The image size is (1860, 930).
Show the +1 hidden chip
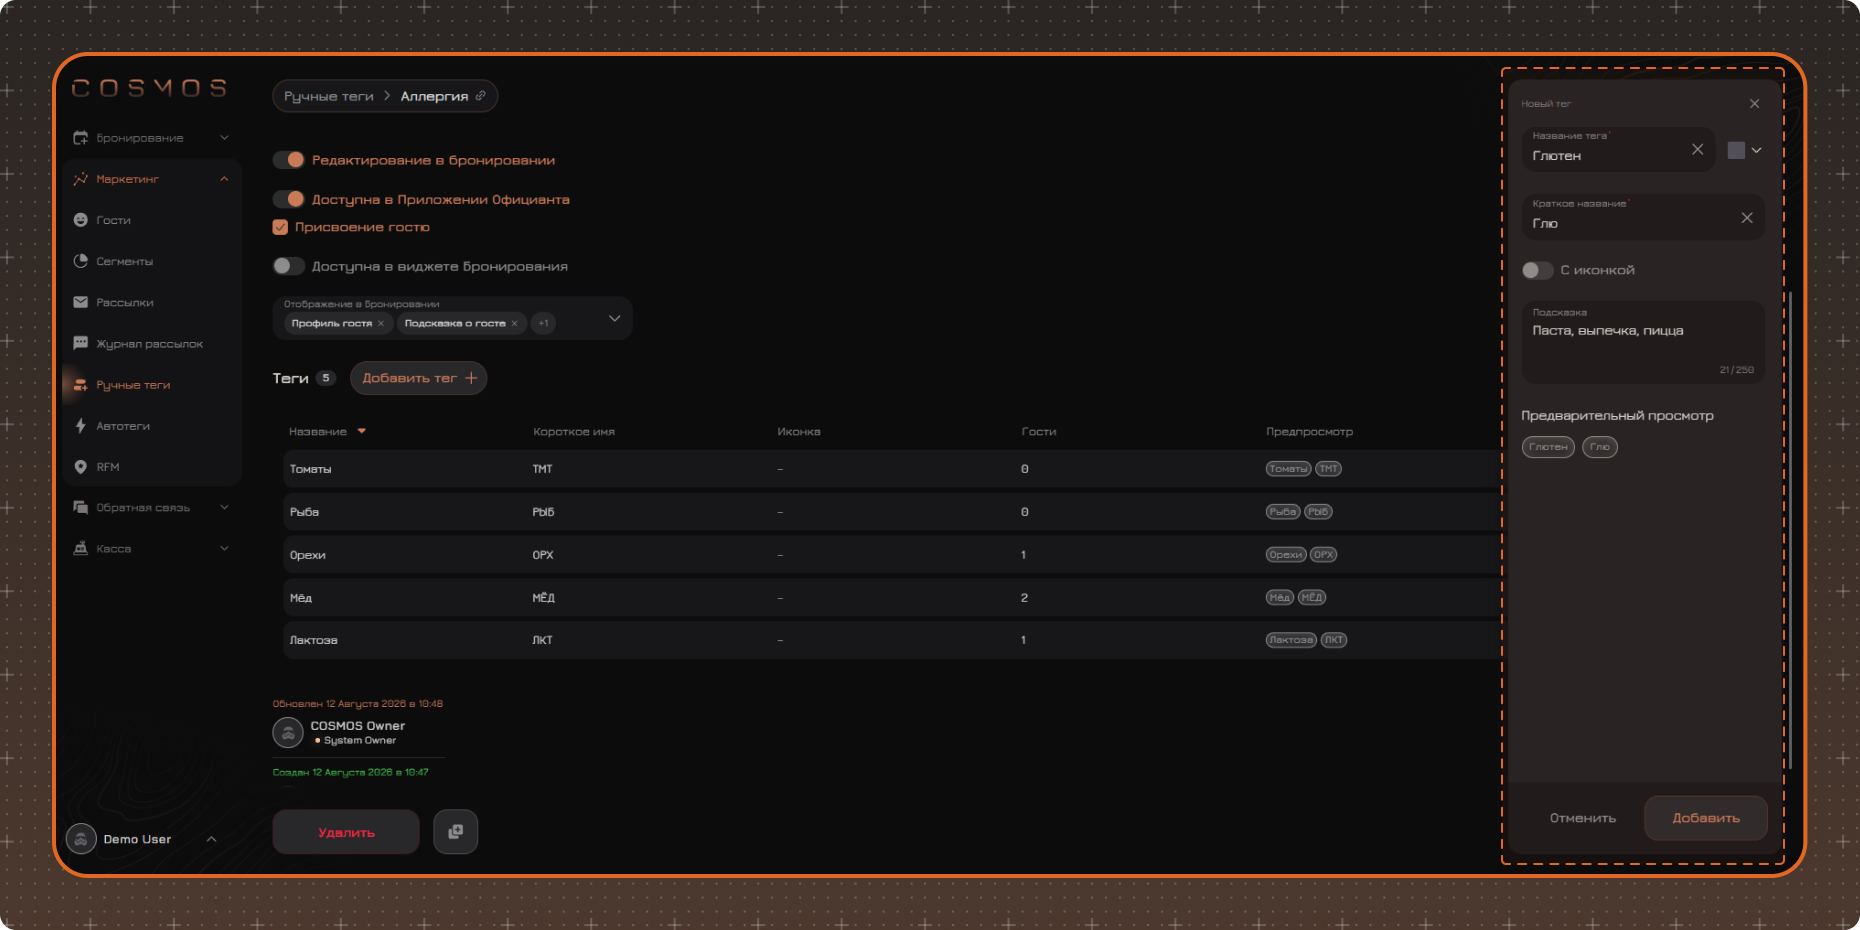pyautogui.click(x=543, y=323)
